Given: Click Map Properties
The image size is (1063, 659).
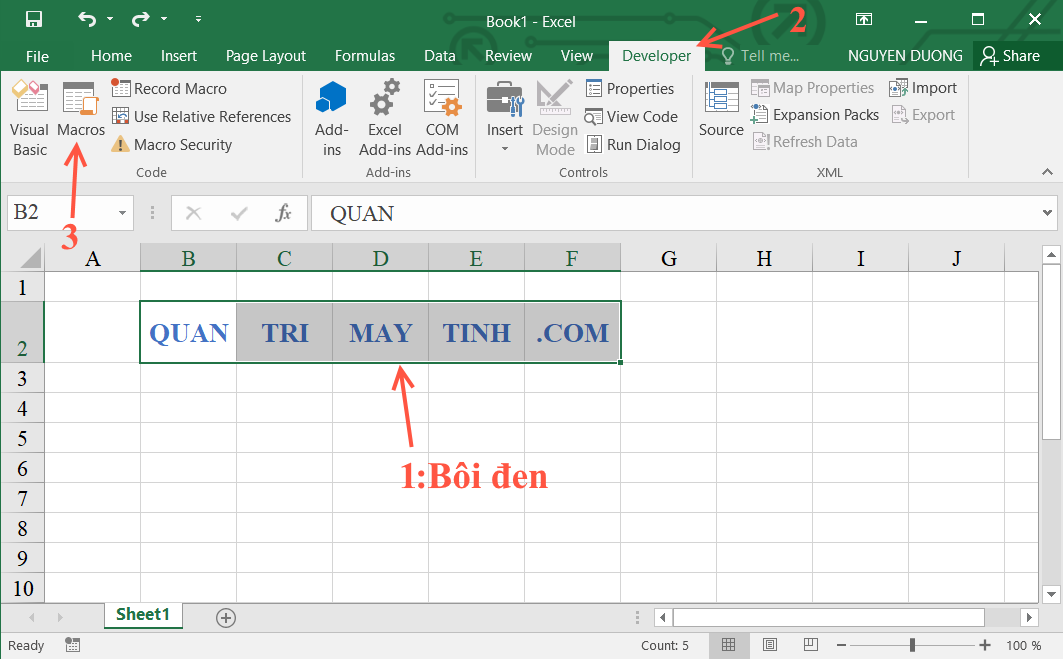Looking at the screenshot, I should pyautogui.click(x=812, y=88).
